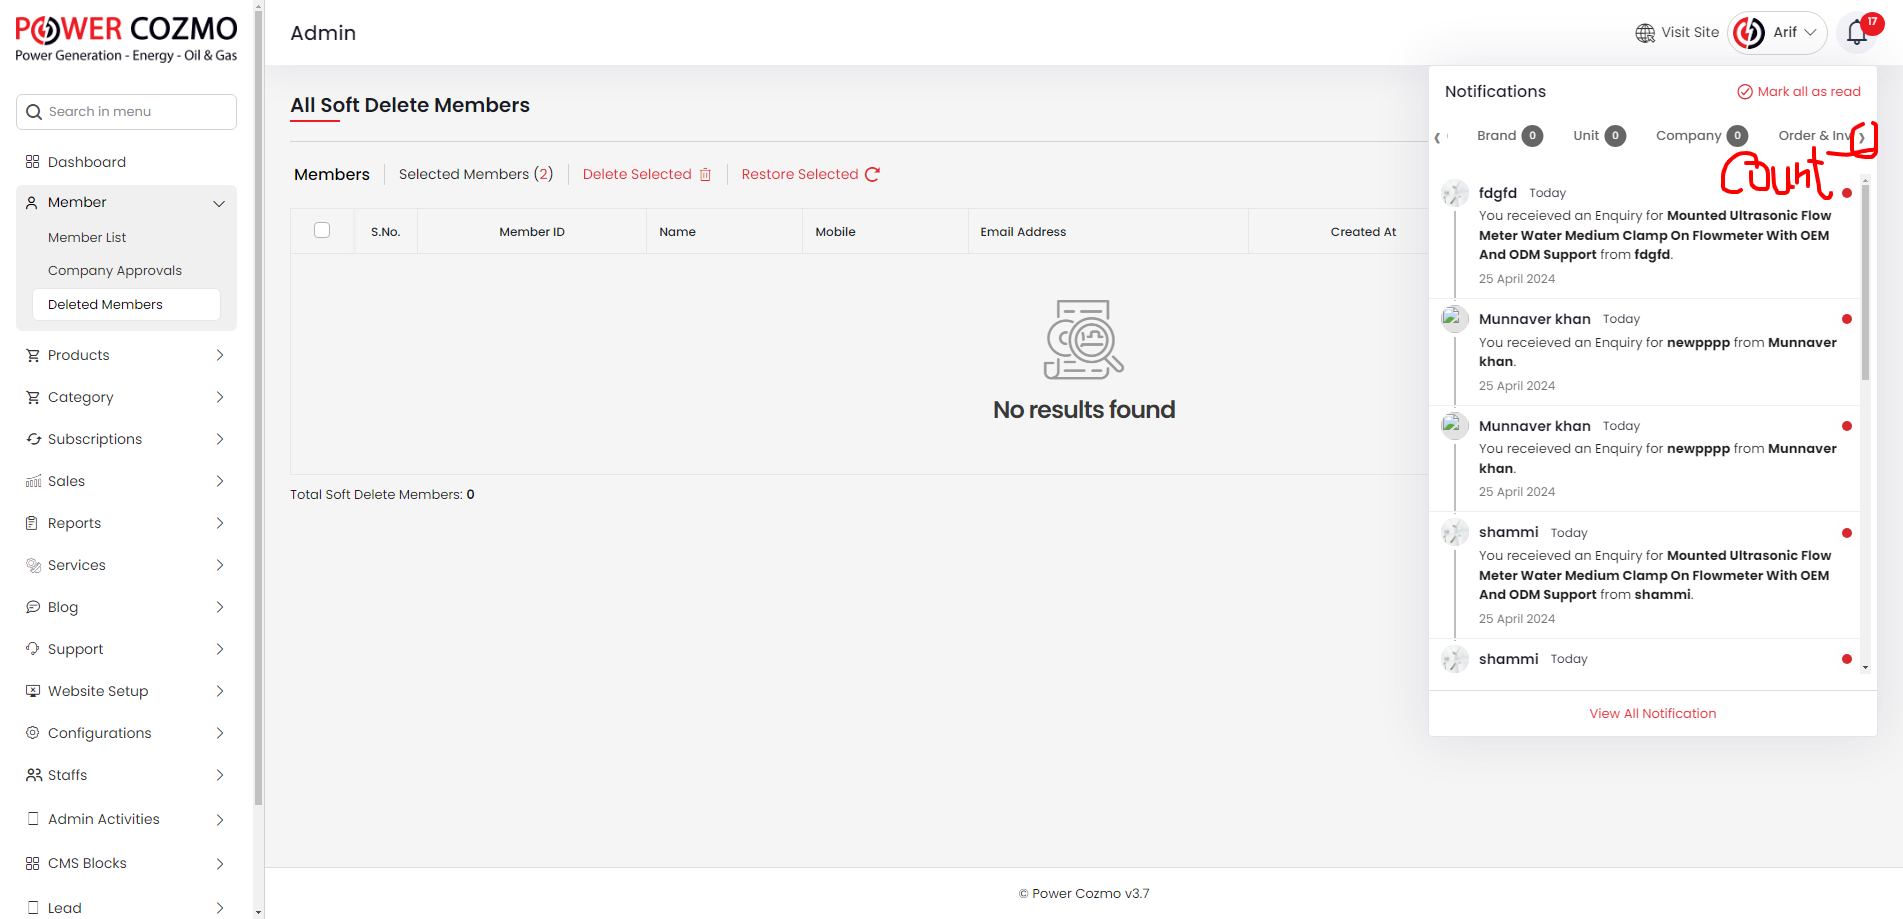The width and height of the screenshot is (1903, 919).
Task: Go to Company Approvals page
Action: click(x=115, y=271)
